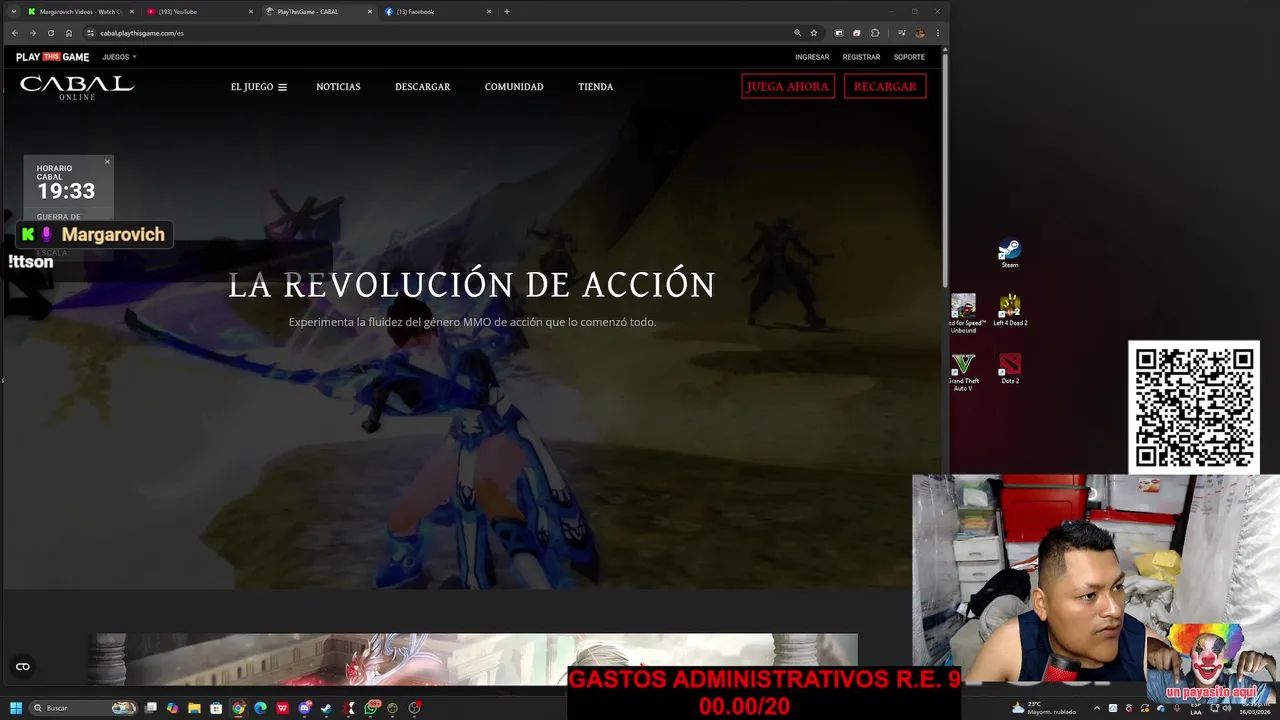Click the Dota 2 desktop icon
Image resolution: width=1280 pixels, height=720 pixels.
coord(1010,369)
